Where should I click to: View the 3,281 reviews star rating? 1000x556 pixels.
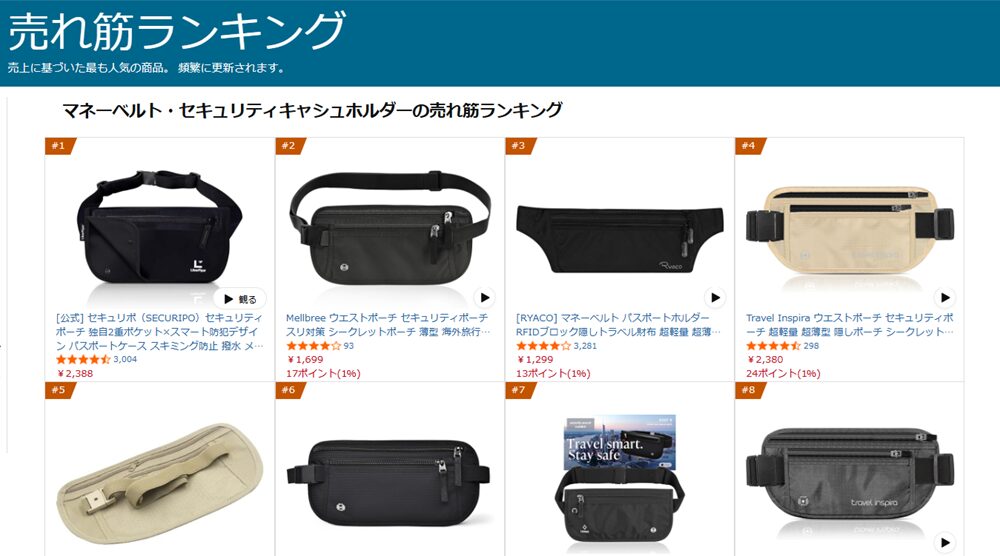coord(543,346)
